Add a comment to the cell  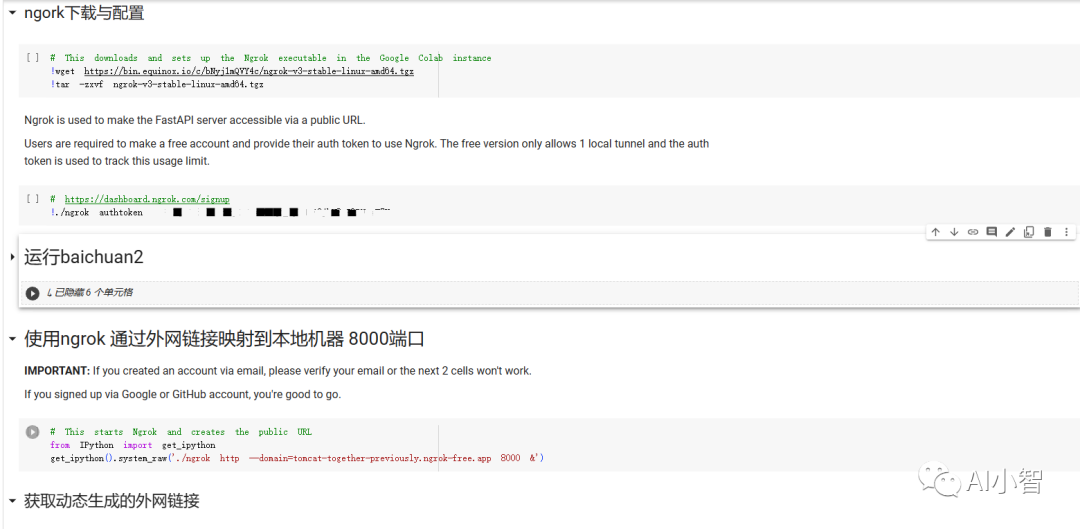tap(991, 232)
